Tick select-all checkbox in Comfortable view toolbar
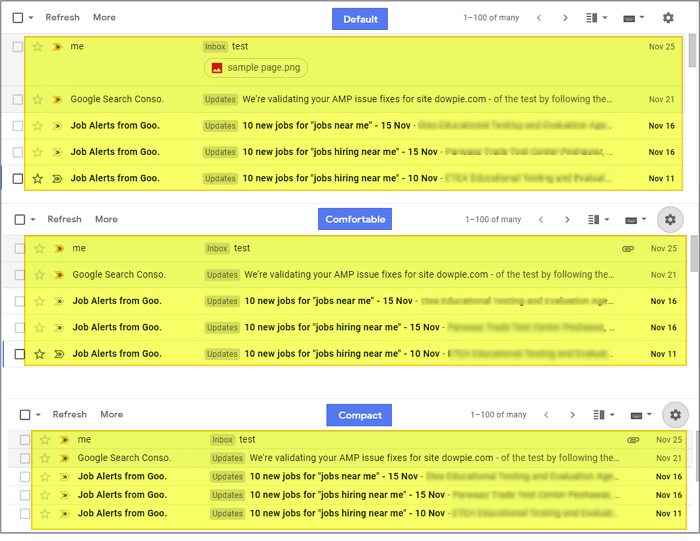Image resolution: width=700 pixels, height=541 pixels. (20, 220)
